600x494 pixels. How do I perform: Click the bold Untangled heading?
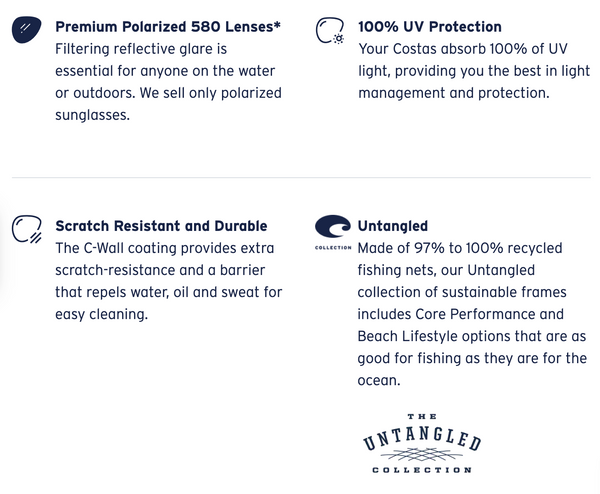point(392,226)
